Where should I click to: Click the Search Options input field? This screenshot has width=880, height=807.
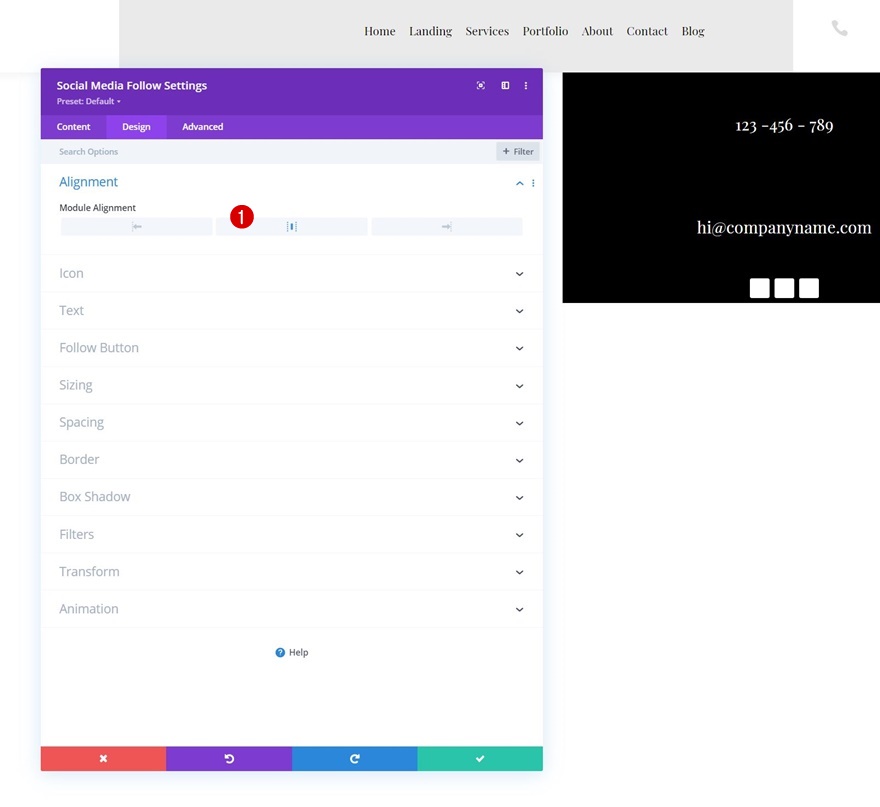point(268,152)
